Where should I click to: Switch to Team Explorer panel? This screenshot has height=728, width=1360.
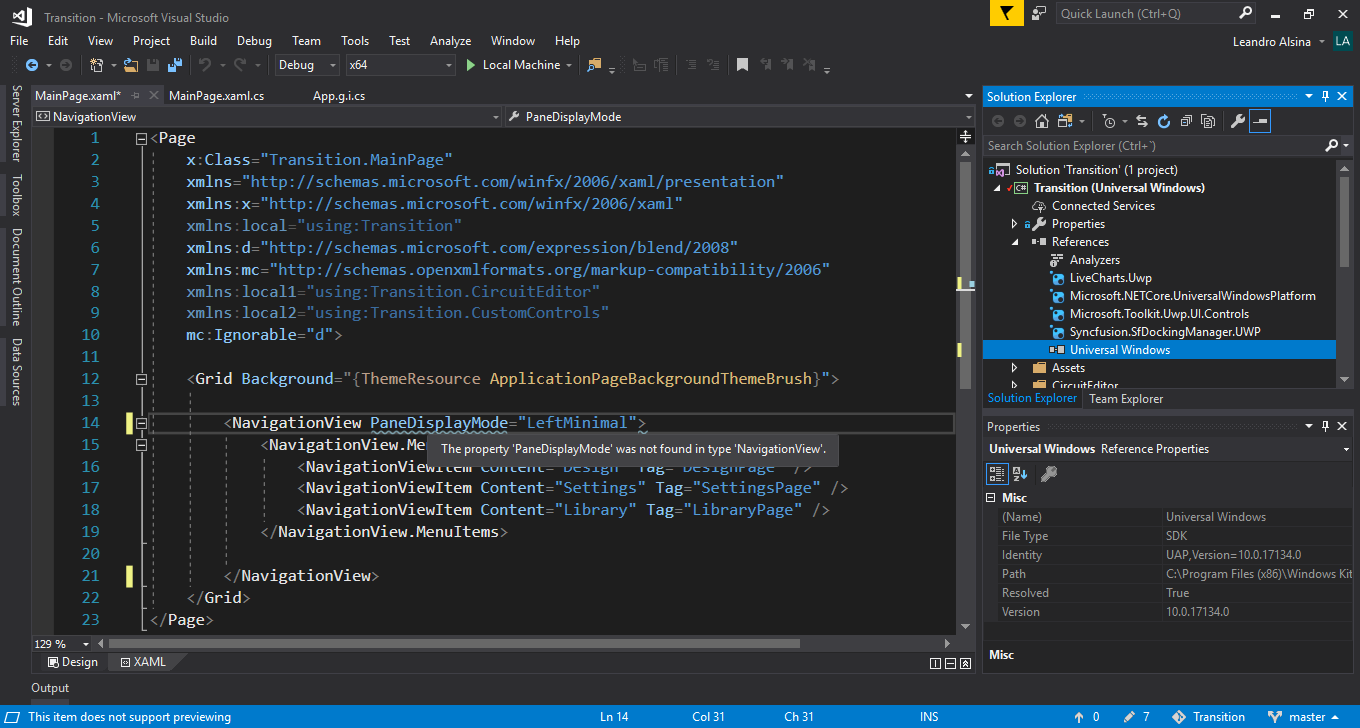[1126, 398]
